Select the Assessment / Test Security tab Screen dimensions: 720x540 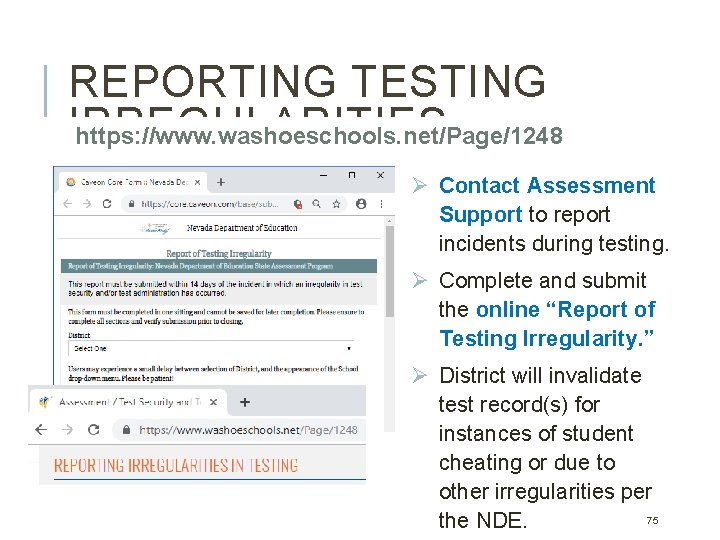pos(129,402)
